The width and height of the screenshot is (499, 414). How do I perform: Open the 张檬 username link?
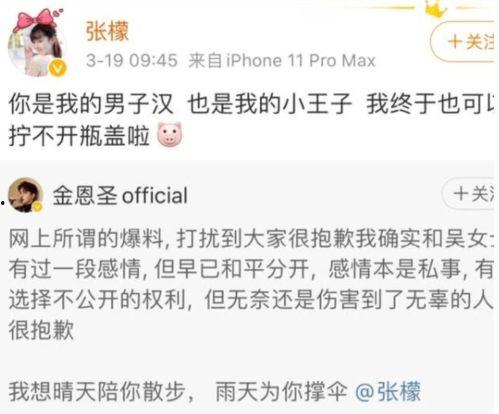(x=107, y=31)
